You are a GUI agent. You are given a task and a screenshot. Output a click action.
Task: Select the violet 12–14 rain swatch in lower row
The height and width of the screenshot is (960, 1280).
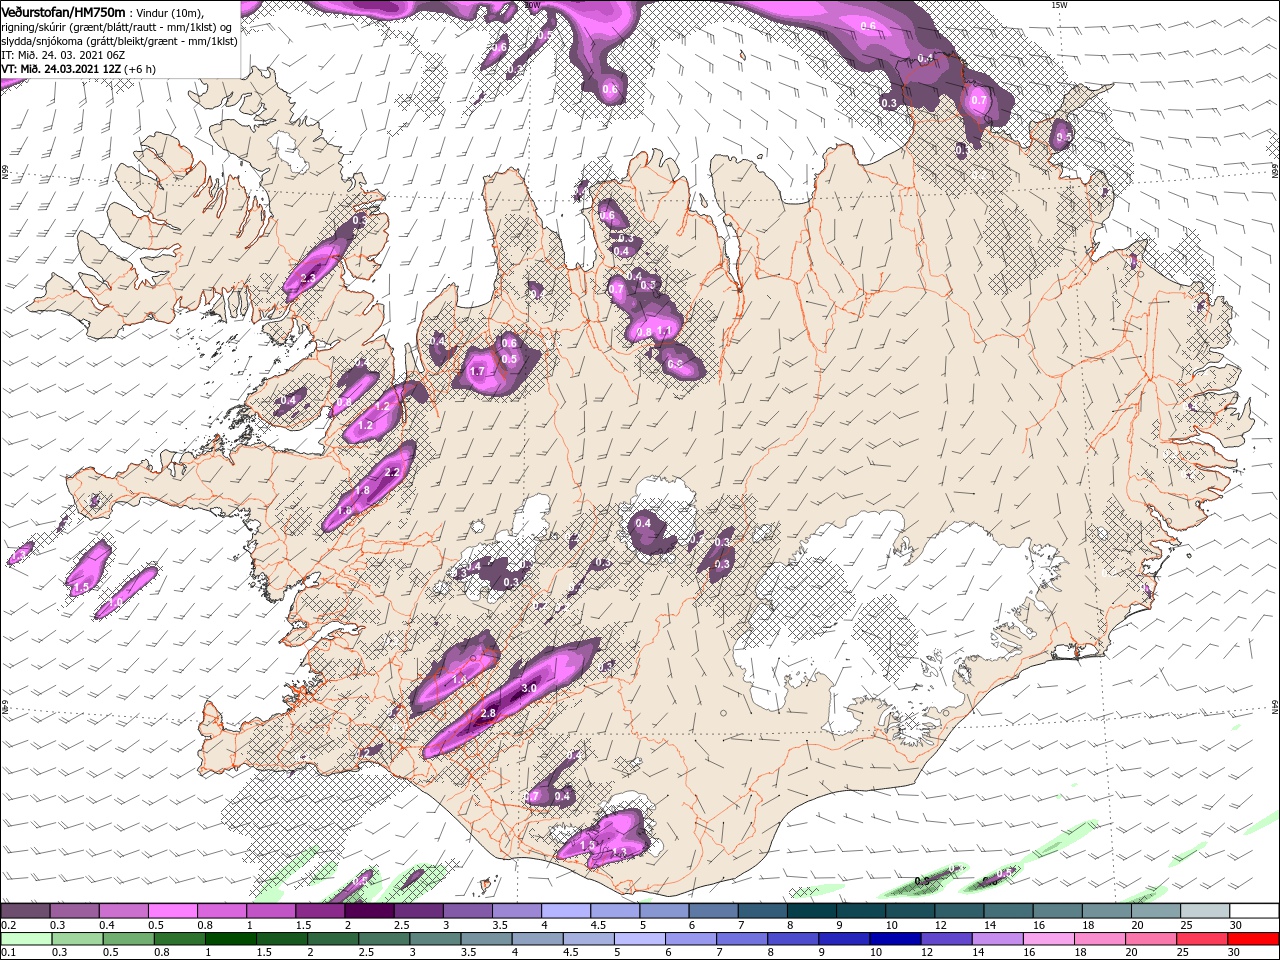pyautogui.click(x=946, y=939)
